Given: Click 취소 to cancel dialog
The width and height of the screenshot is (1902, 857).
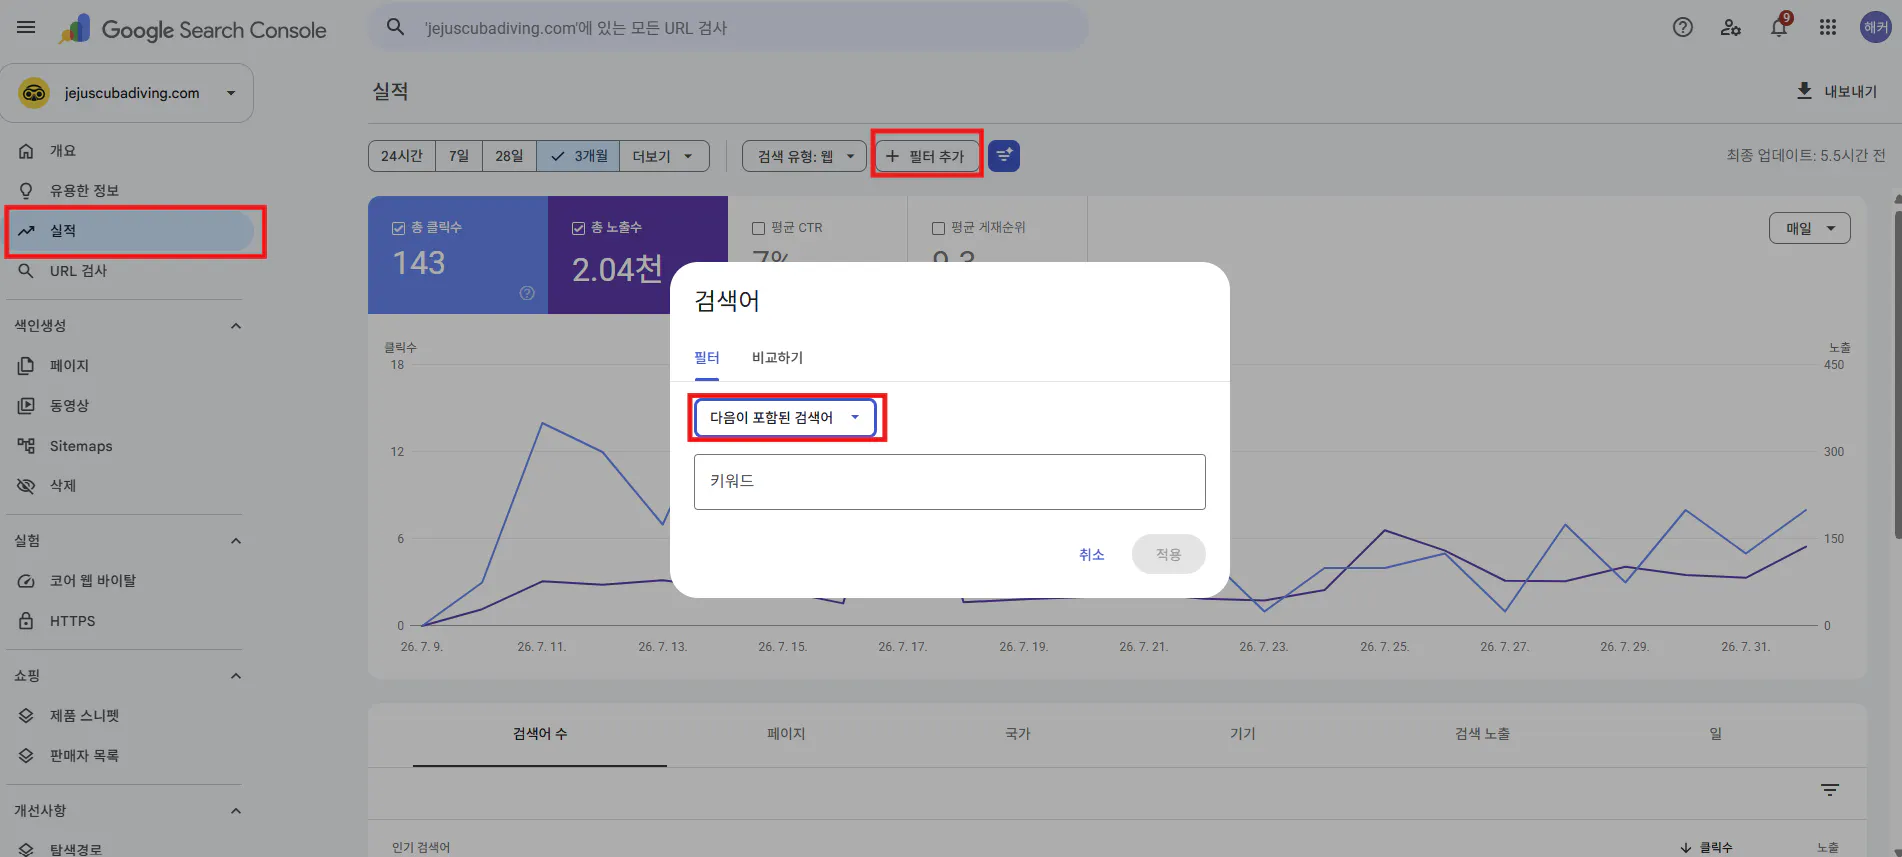Looking at the screenshot, I should 1091,555.
